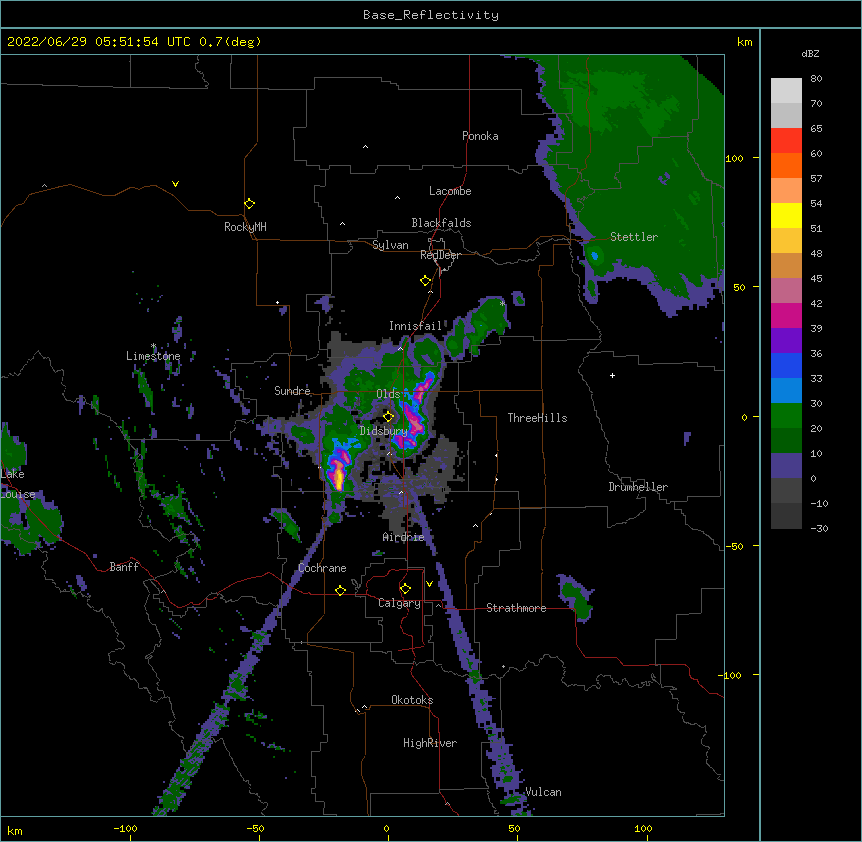Click the yellow diamond marker south of RedDeer

coord(425,280)
